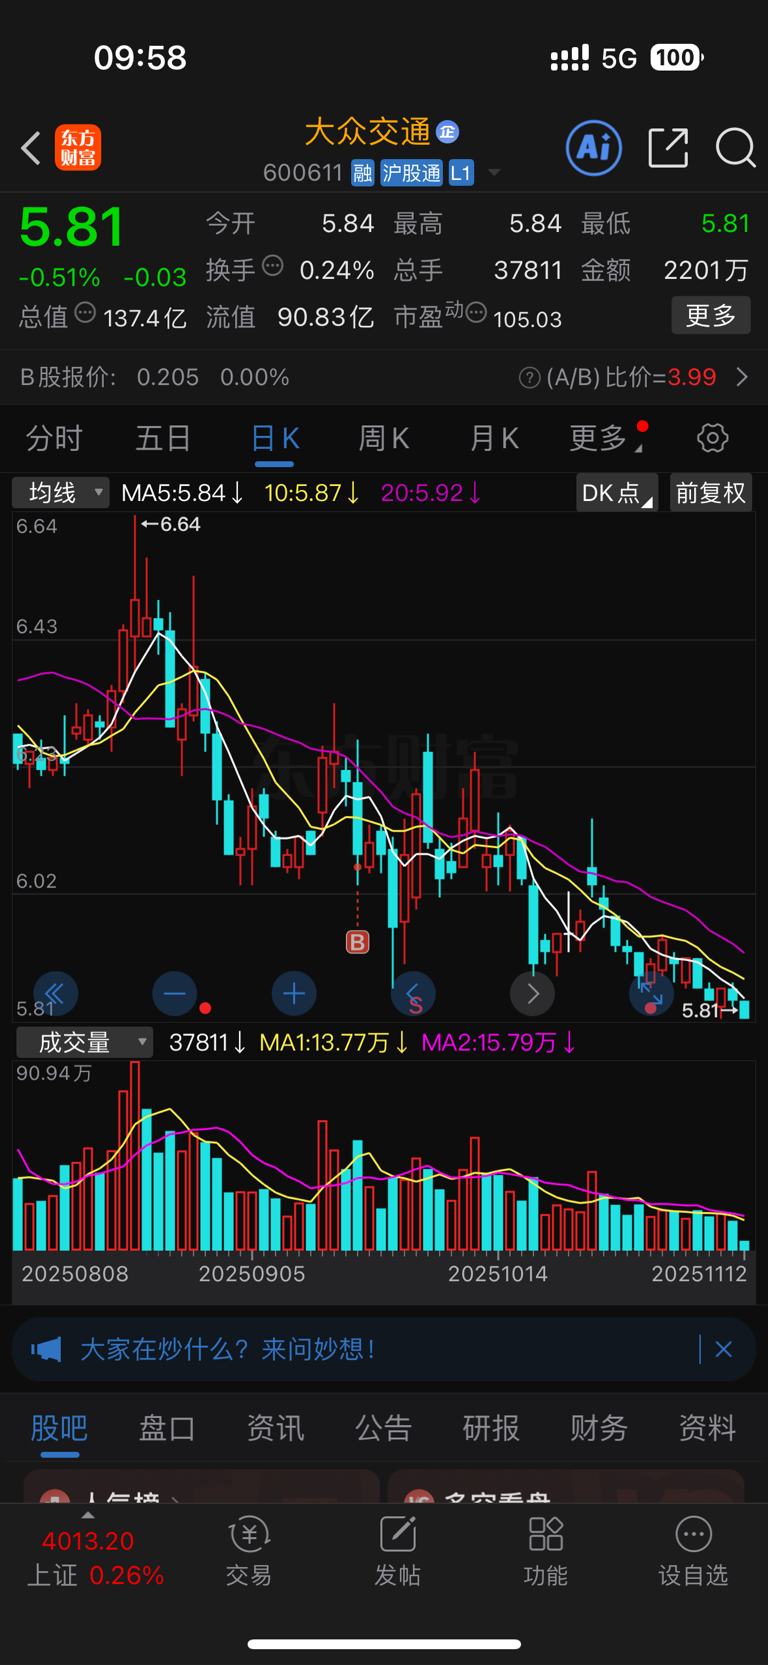Tap the stock name 大众交通
769x1665 pixels.
click(x=368, y=131)
